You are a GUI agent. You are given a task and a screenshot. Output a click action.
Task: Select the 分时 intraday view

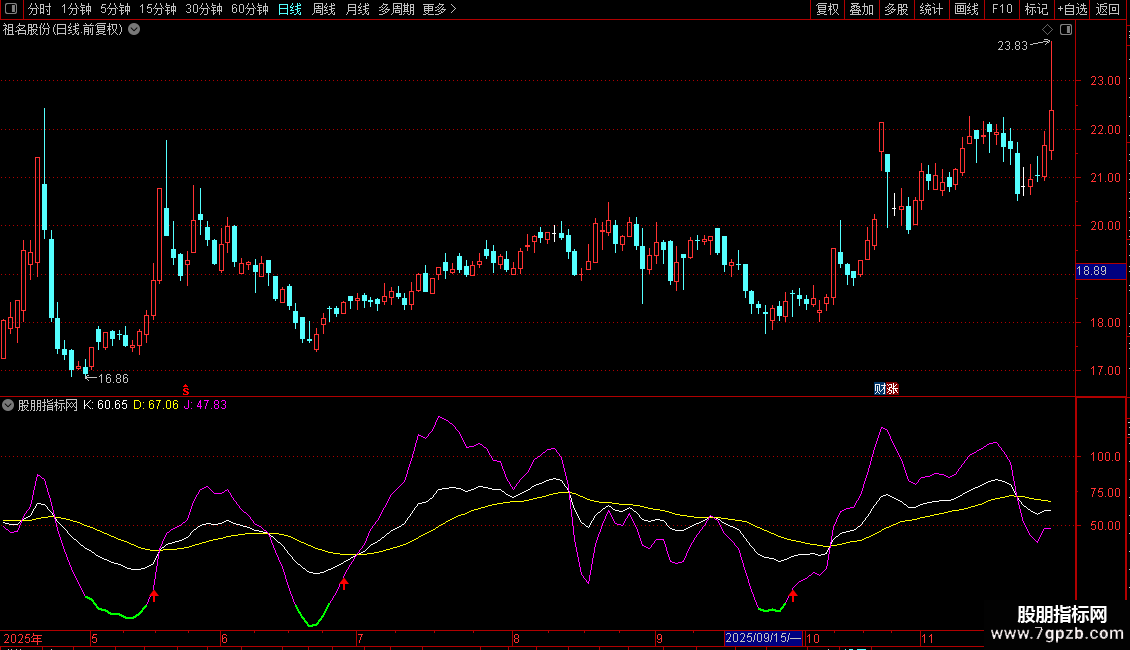click(x=39, y=9)
